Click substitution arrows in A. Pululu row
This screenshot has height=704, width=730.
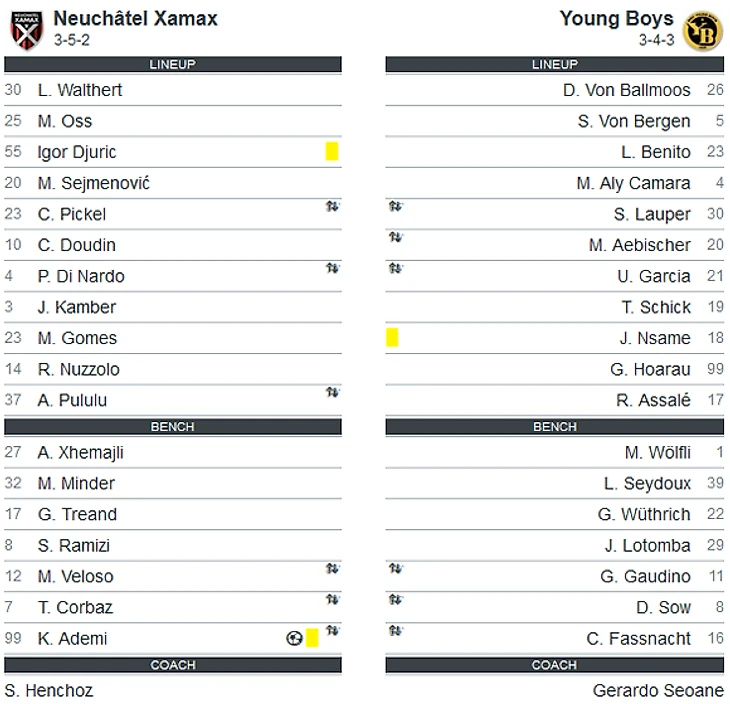[x=332, y=392]
